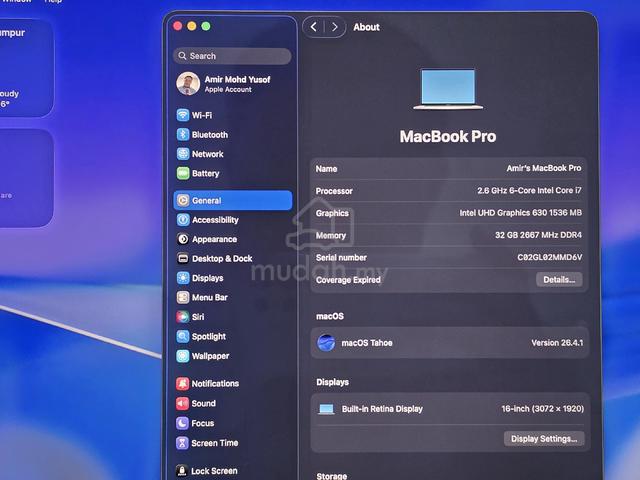Open Notifications bell icon

tap(182, 384)
